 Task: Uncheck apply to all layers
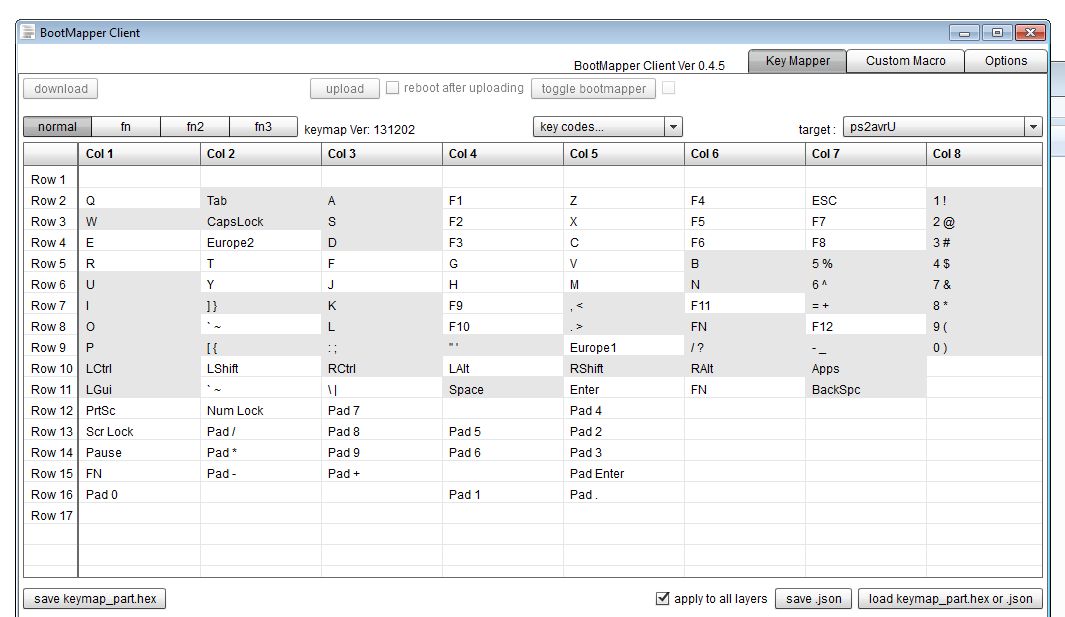662,598
